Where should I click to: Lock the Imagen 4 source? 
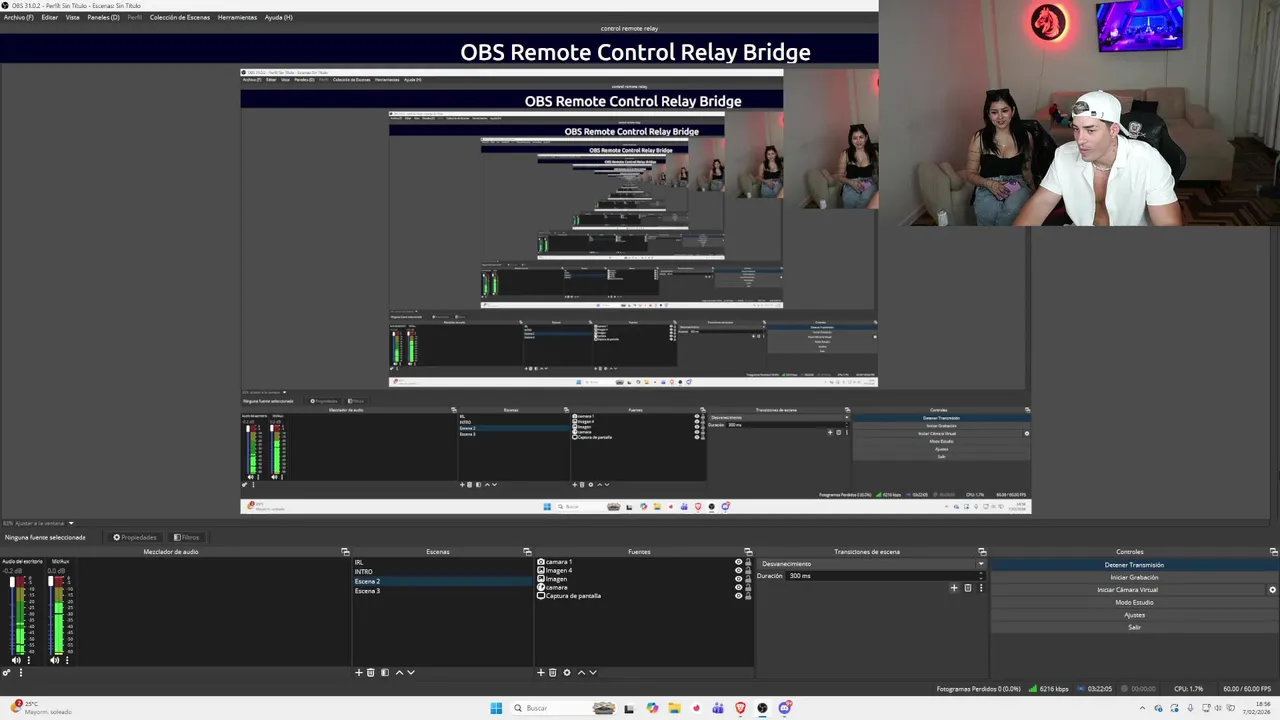coord(748,570)
